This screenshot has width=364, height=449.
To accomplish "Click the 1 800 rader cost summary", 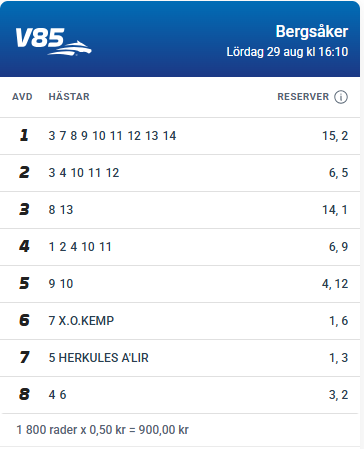I will [103, 430].
